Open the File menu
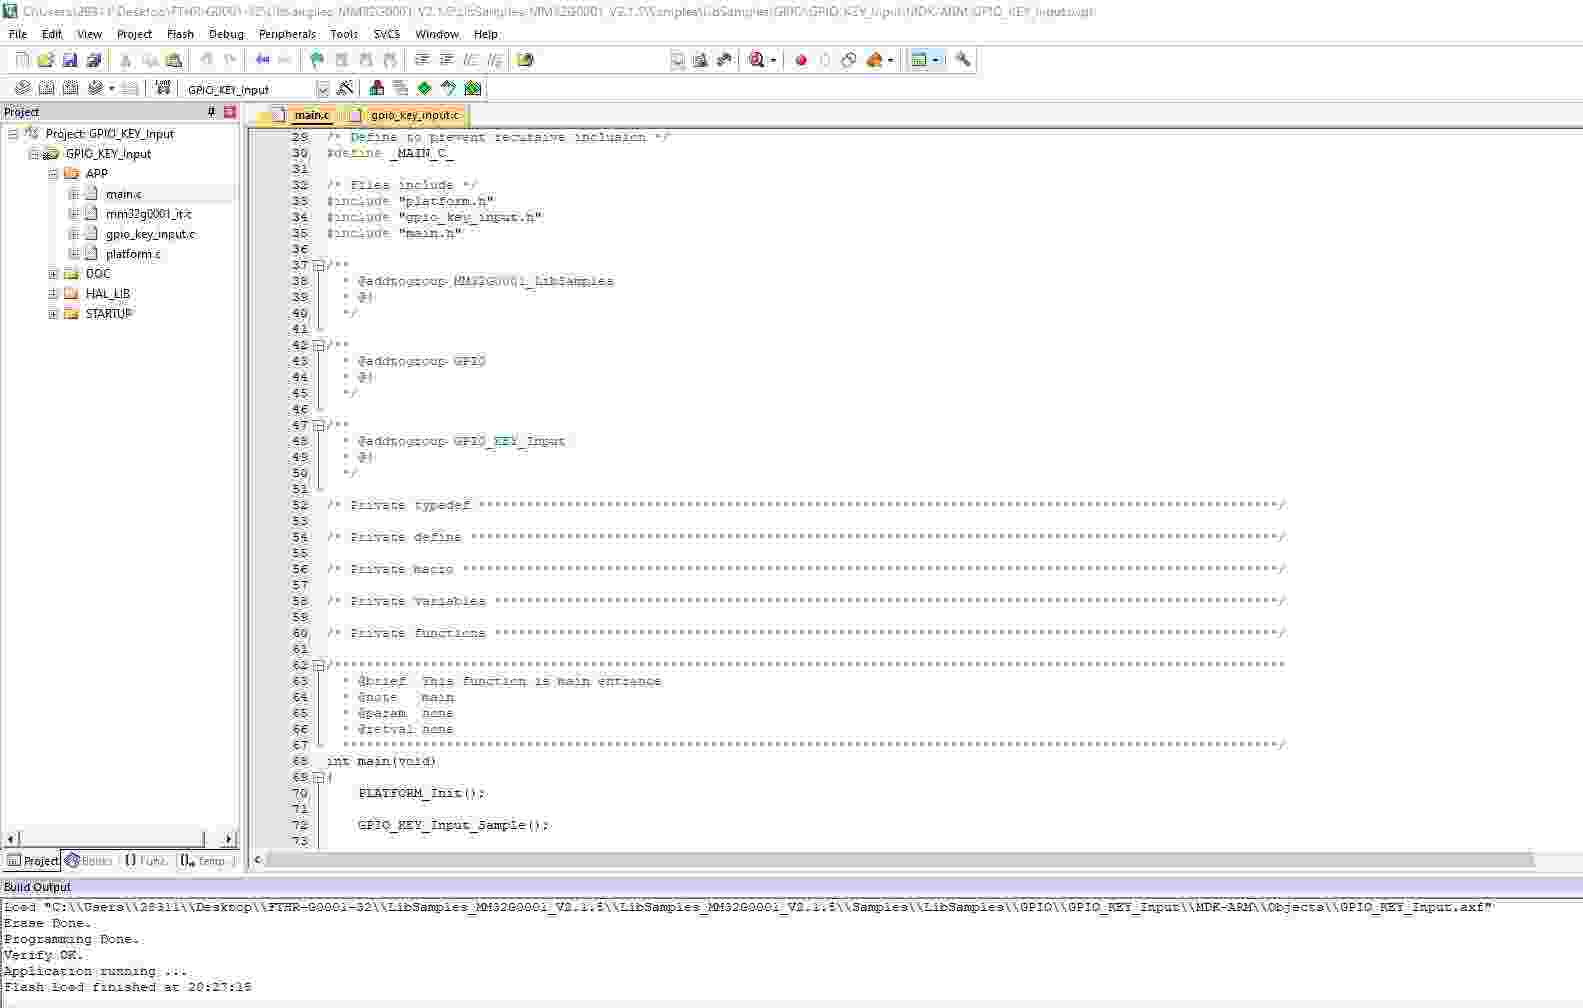Image resolution: width=1583 pixels, height=1008 pixels. pyautogui.click(x=17, y=34)
